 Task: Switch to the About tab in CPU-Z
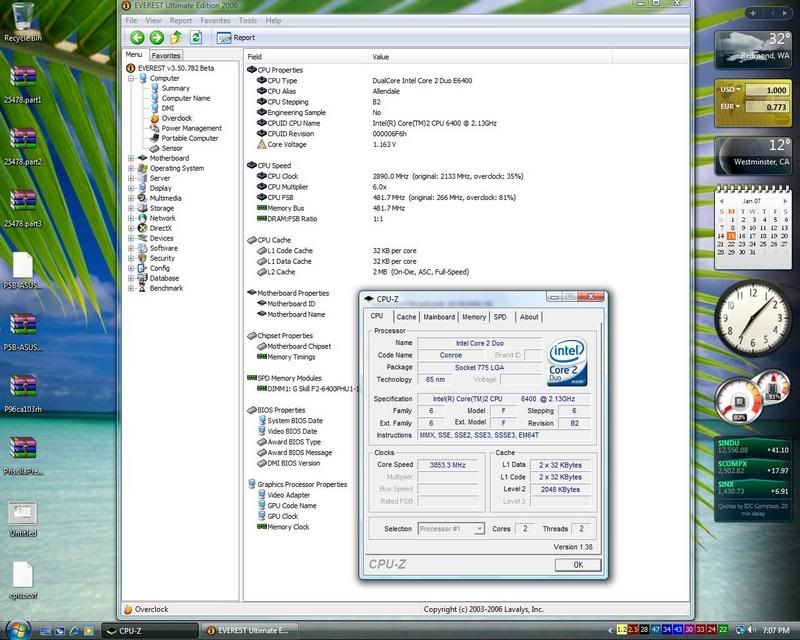[529, 317]
